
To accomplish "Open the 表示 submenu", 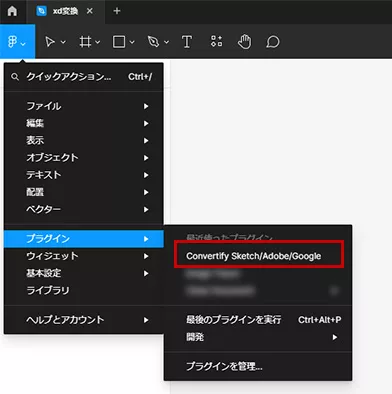I will pyautogui.click(x=84, y=141).
